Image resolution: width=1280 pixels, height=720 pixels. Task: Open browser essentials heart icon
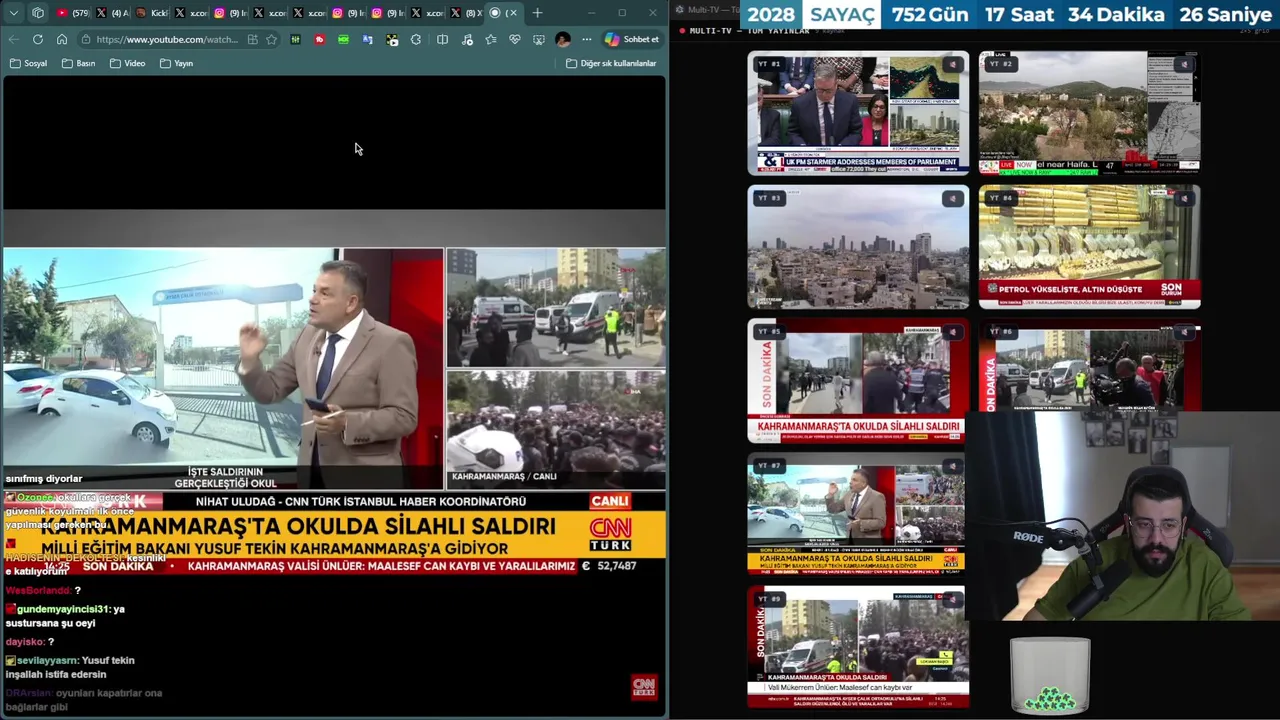click(x=514, y=39)
